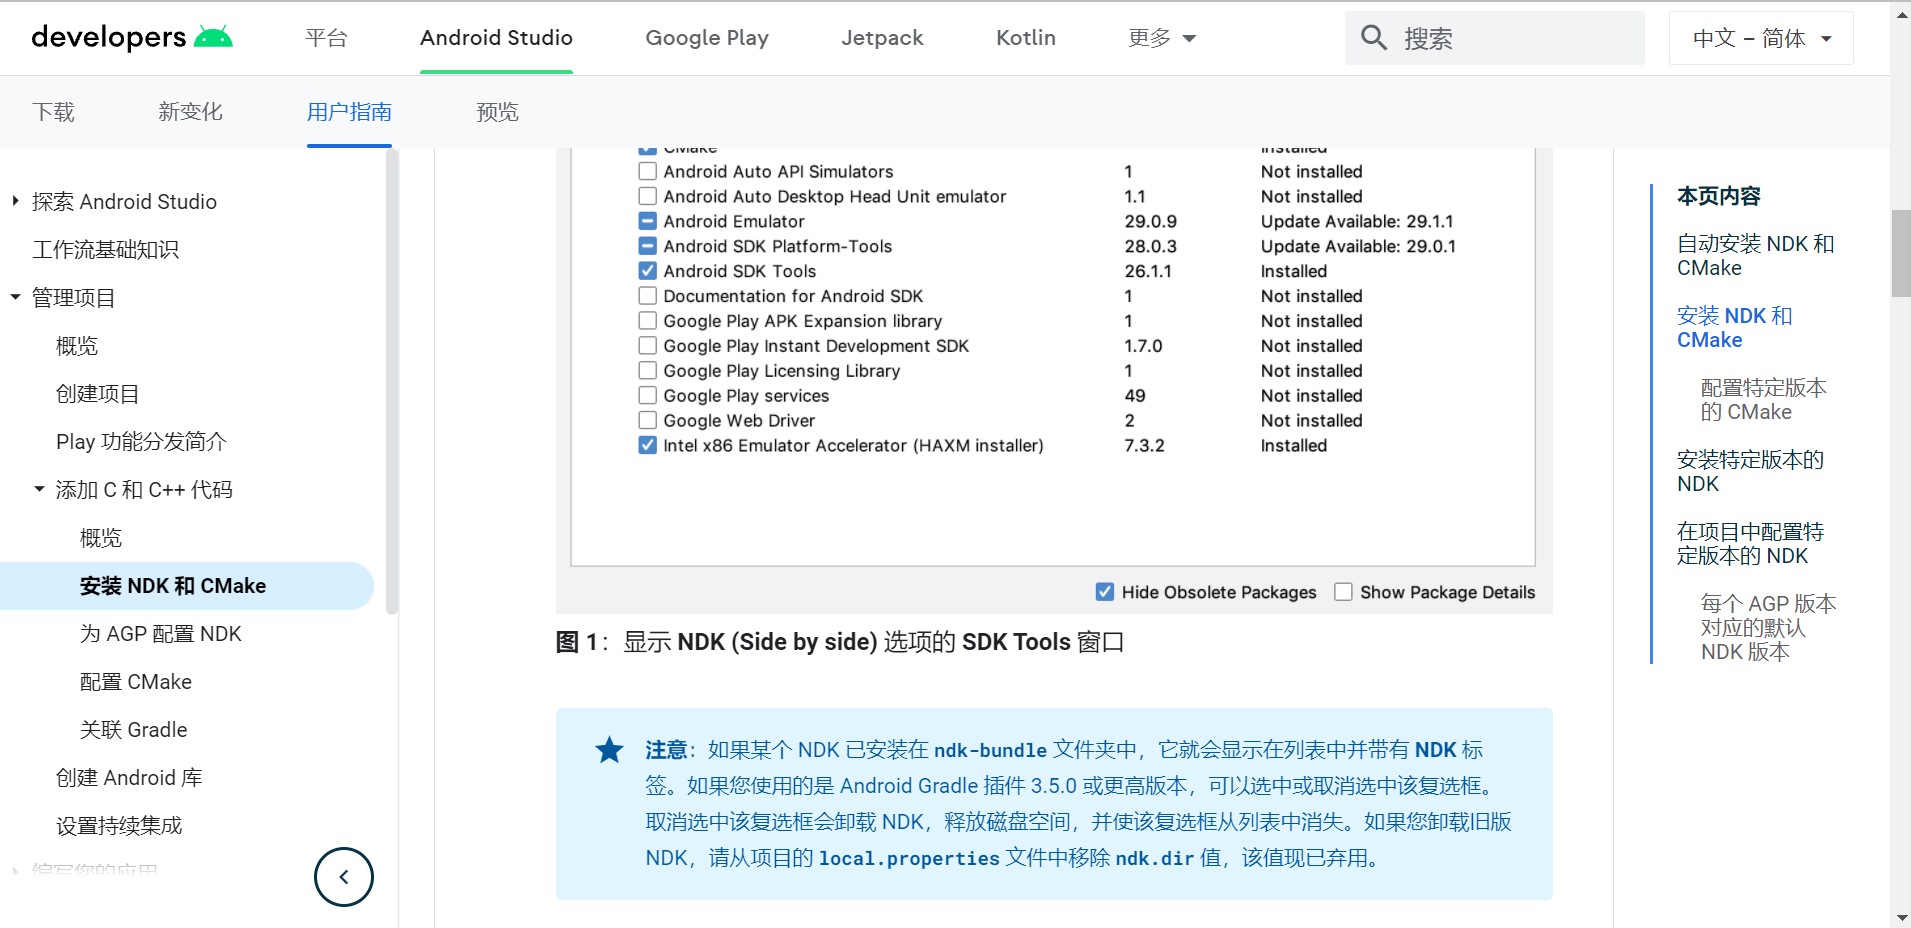Viewport: 1911px width, 928px height.
Task: Uncheck Hide Obsolete Packages
Action: point(1105,592)
